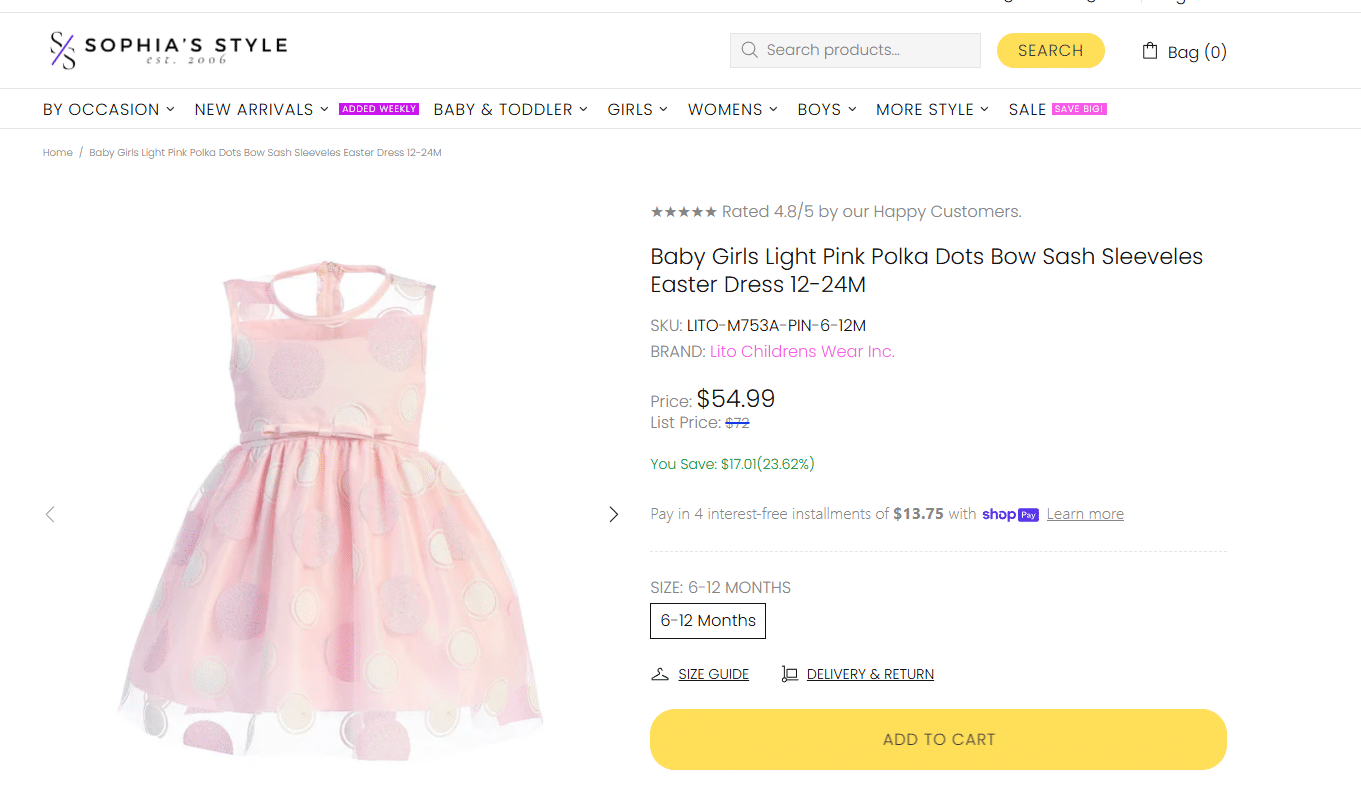This screenshot has width=1361, height=787.
Task: Click the Search products input field
Action: coord(865,50)
